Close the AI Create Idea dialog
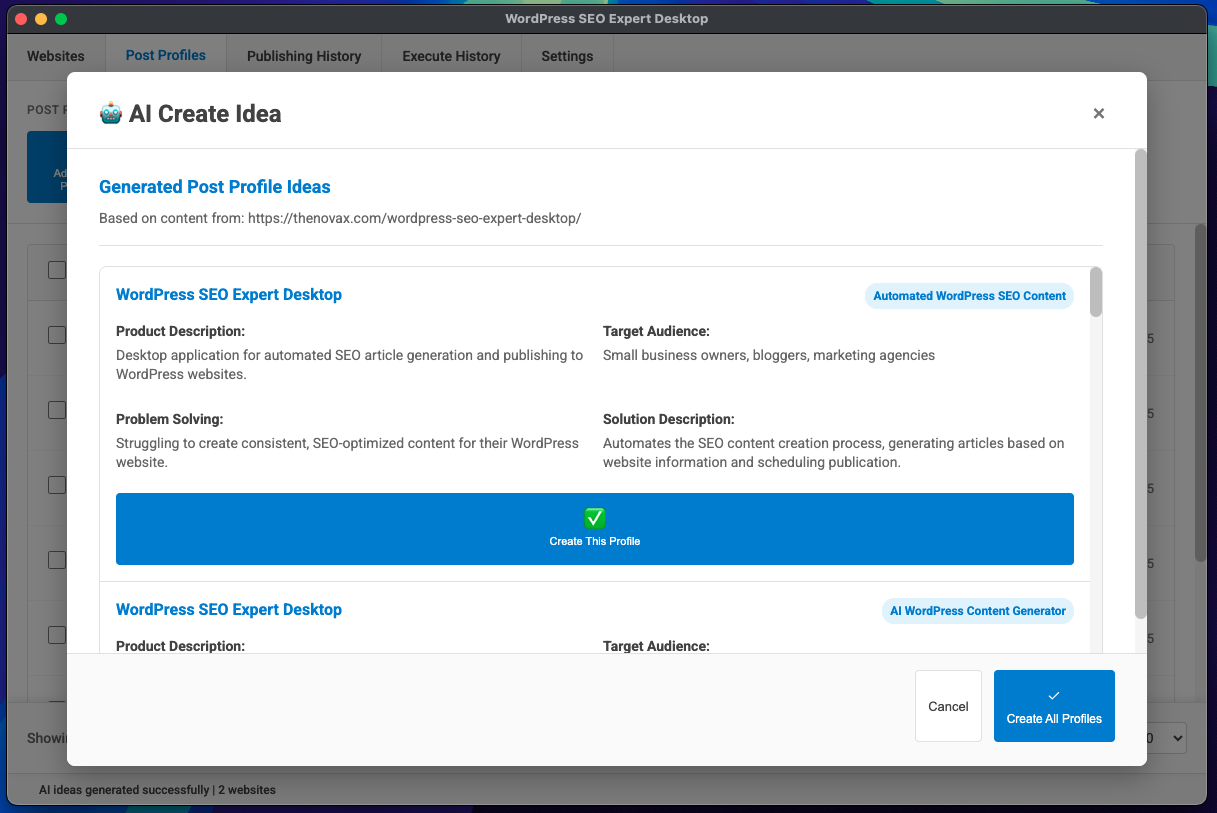Viewport: 1217px width, 813px height. click(x=1098, y=114)
